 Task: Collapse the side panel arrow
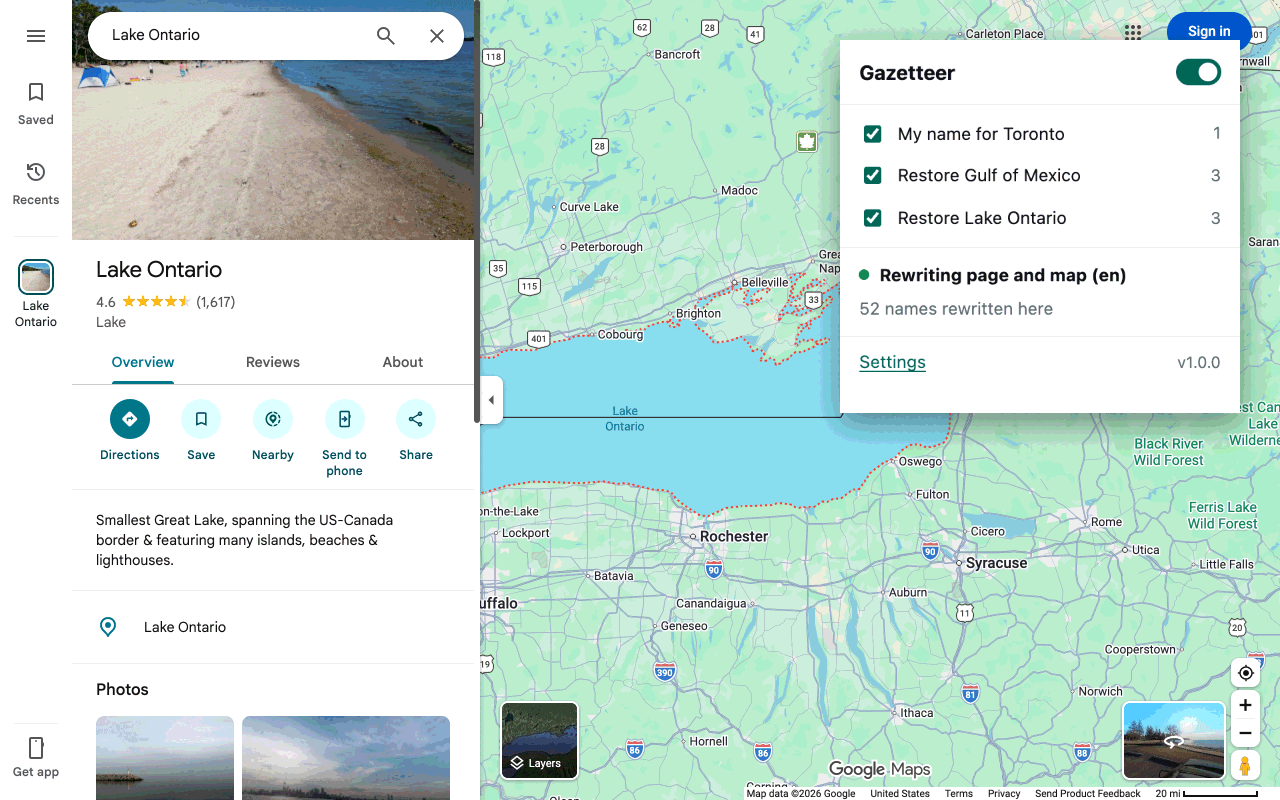pyautogui.click(x=491, y=400)
